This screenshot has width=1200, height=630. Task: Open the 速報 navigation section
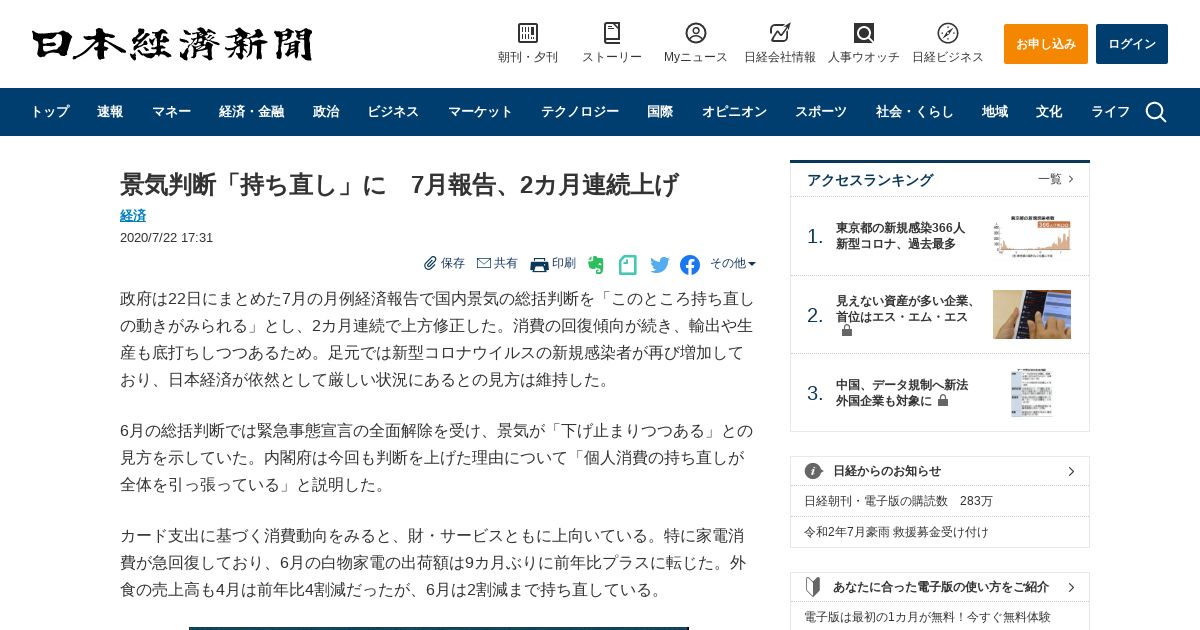[110, 112]
